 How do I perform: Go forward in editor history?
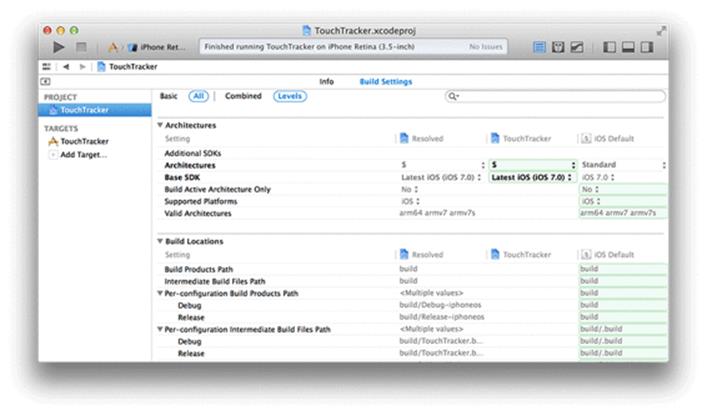click(82, 67)
